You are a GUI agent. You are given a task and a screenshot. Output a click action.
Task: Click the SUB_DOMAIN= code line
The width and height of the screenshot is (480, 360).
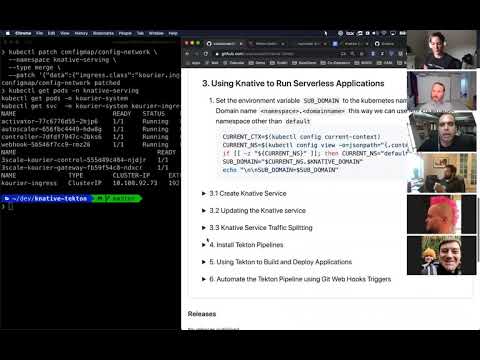click(292, 162)
